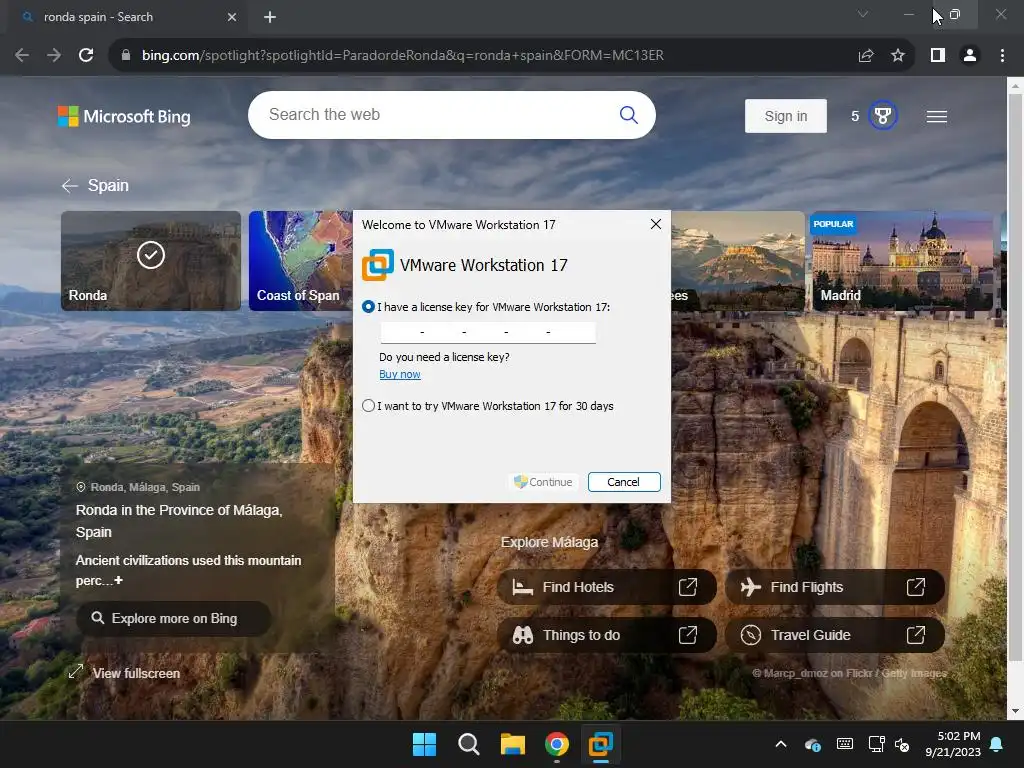Open the Madrid thumbnail card
This screenshot has width=1024, height=768.
pos(901,261)
